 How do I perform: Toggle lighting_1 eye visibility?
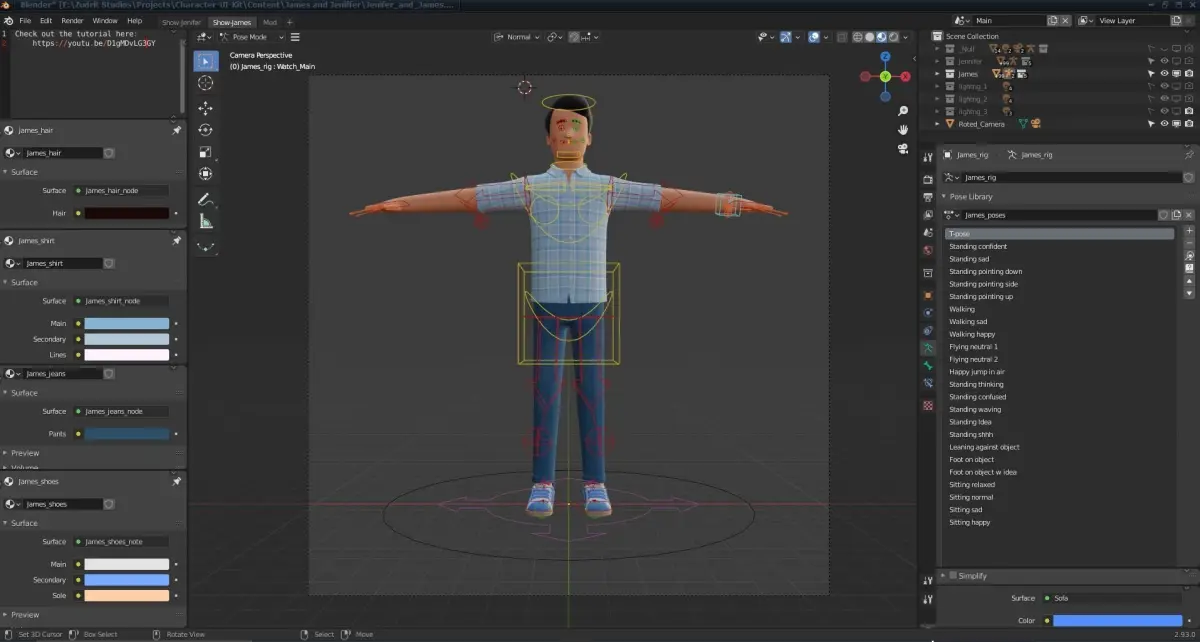coord(1164,86)
